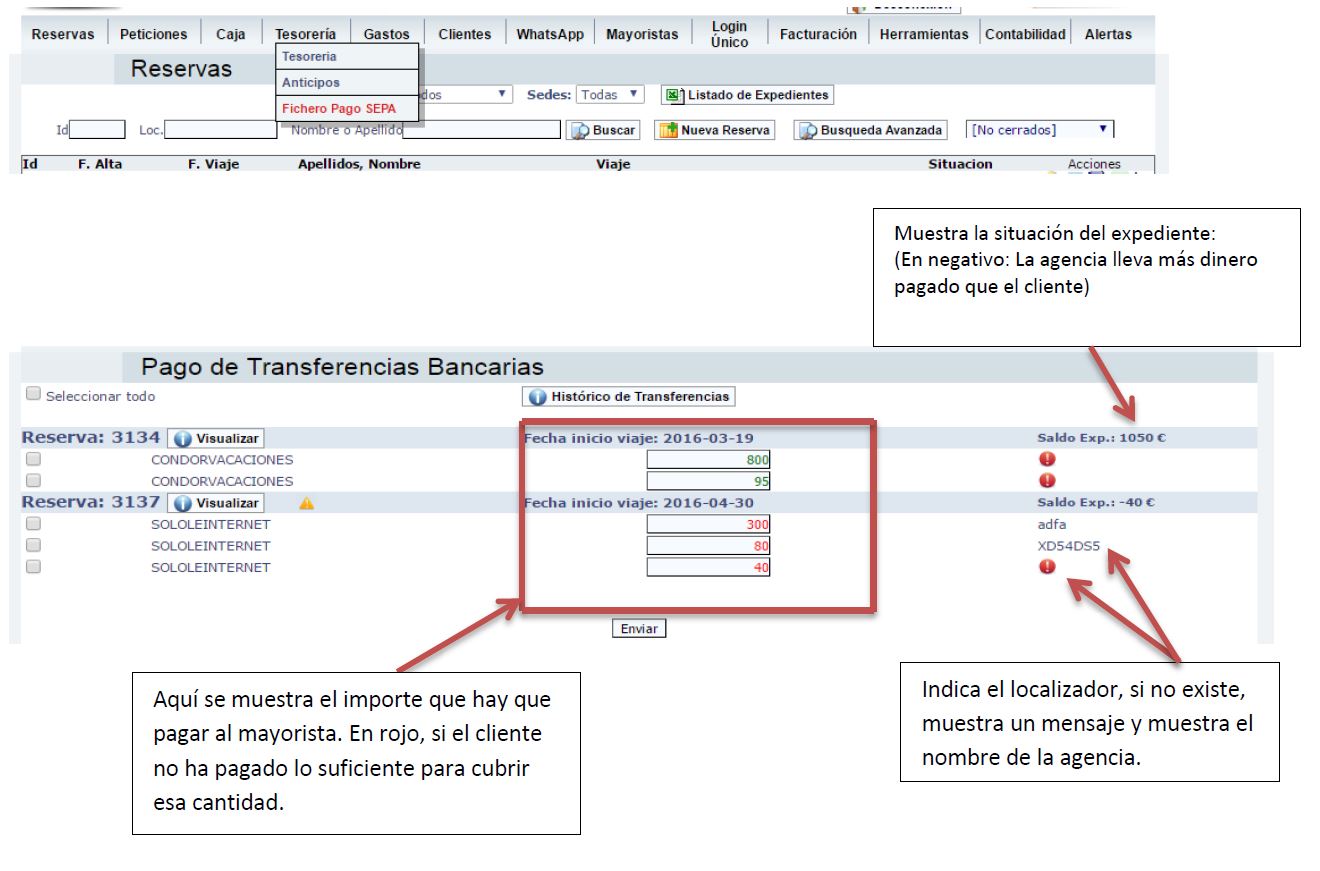This screenshot has width=1320, height=871.
Task: Click the Histórico de Transferencias button
Action: coord(629,397)
